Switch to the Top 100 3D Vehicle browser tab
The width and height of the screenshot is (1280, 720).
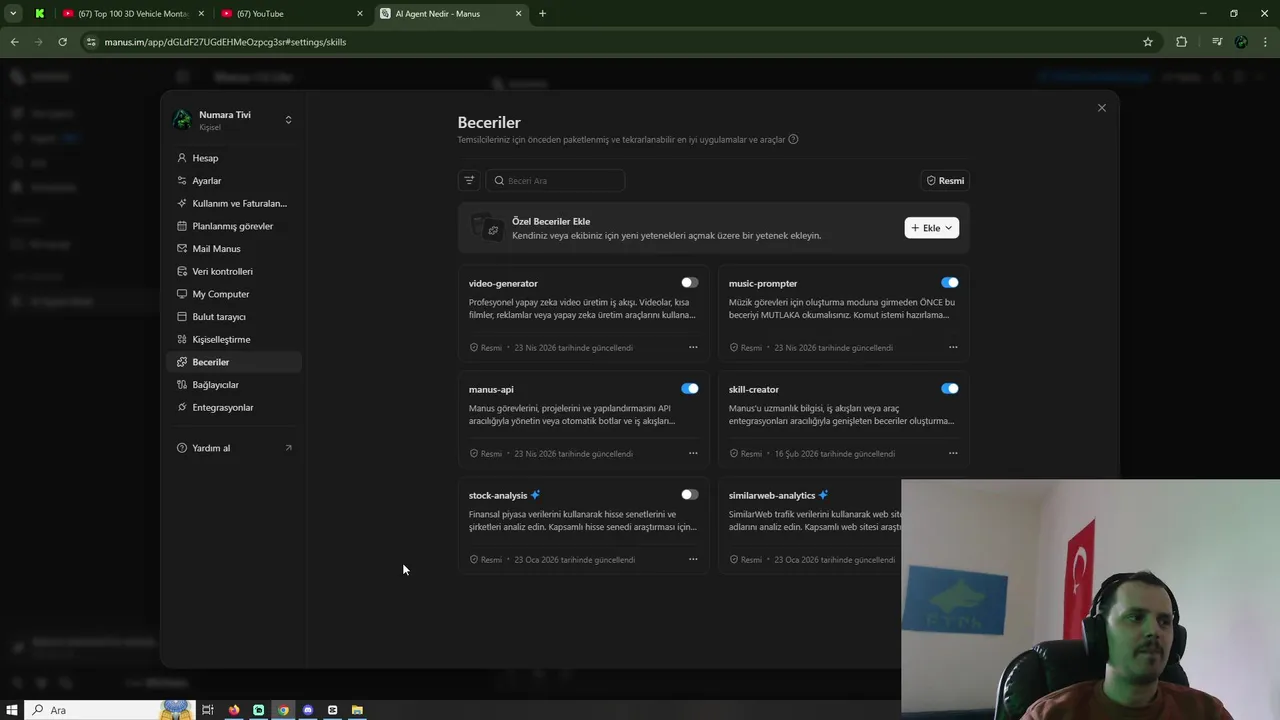pyautogui.click(x=133, y=14)
